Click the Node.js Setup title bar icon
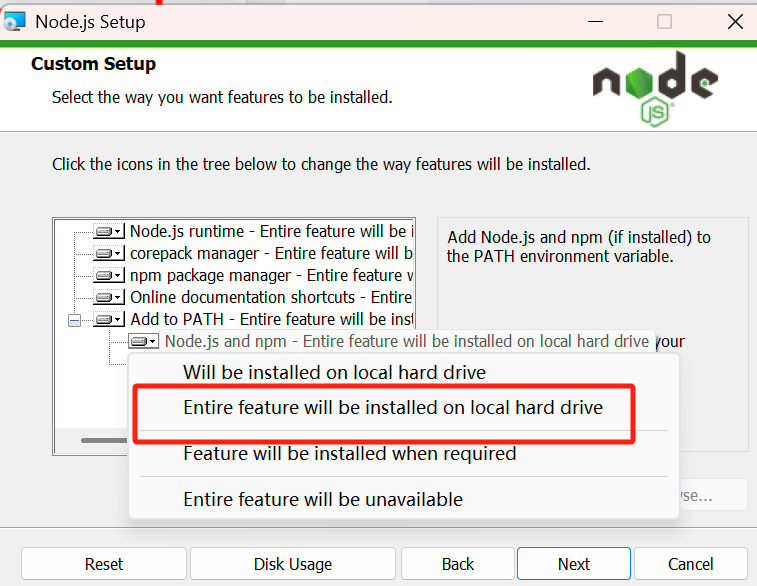Image resolution: width=757 pixels, height=586 pixels. (x=14, y=22)
